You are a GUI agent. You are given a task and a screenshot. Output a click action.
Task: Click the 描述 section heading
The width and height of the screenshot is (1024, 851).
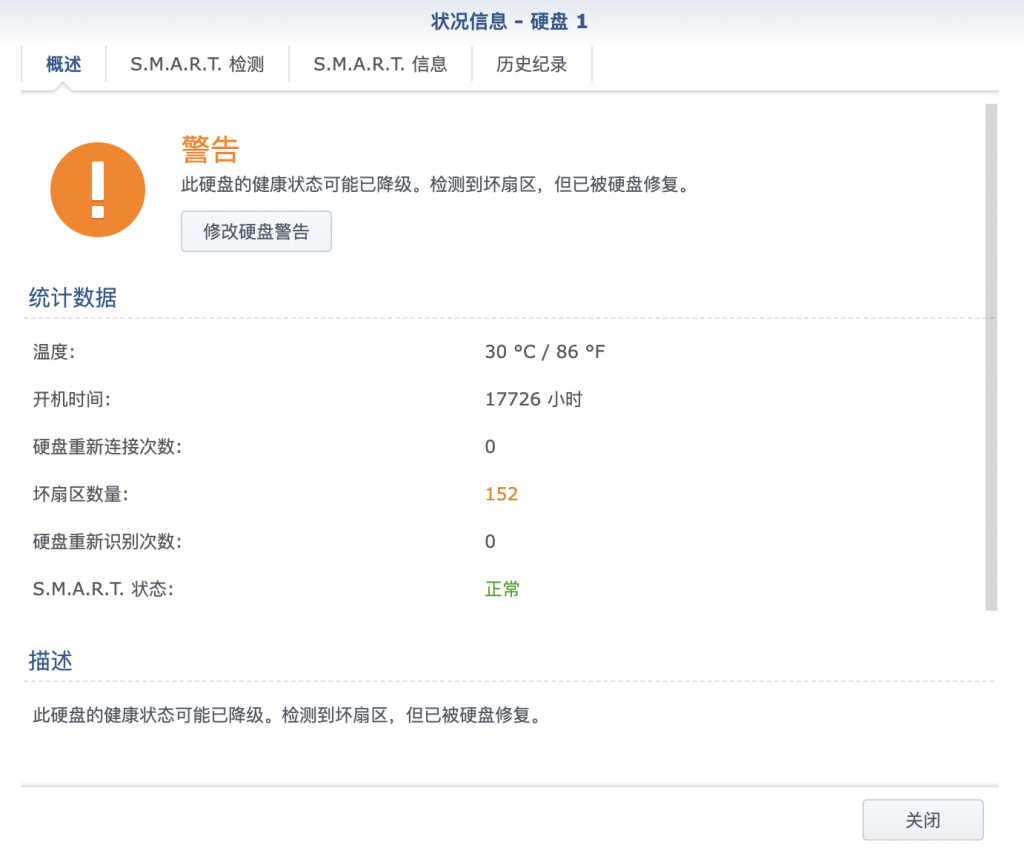pyautogui.click(x=50, y=662)
